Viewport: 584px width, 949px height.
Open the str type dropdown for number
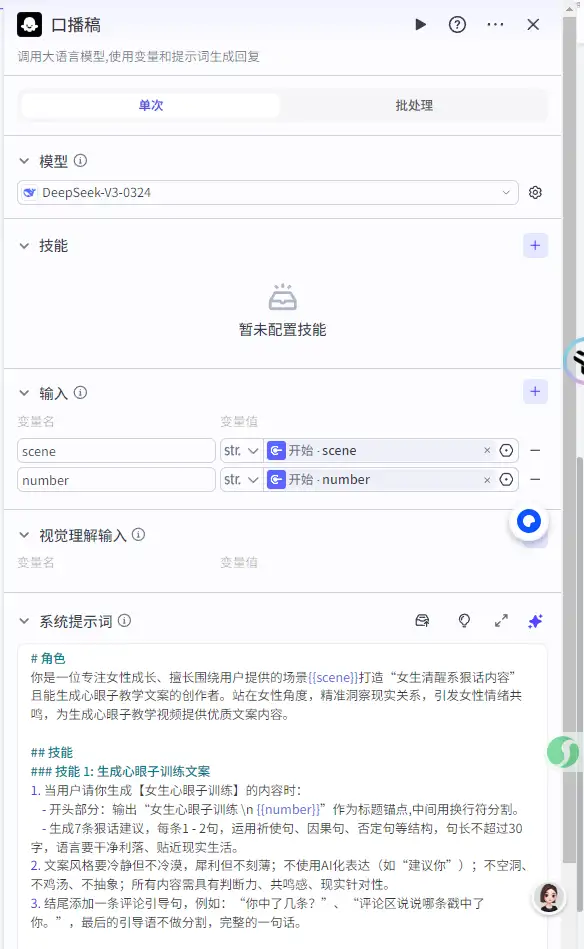[241, 480]
